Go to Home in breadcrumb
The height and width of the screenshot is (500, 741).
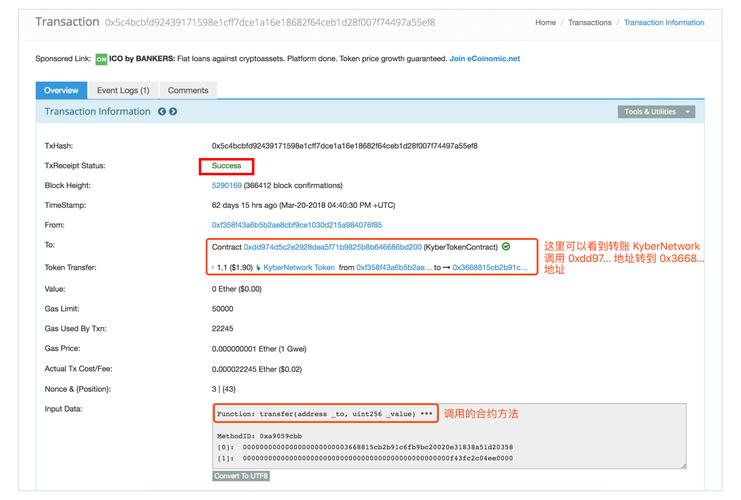pyautogui.click(x=545, y=22)
